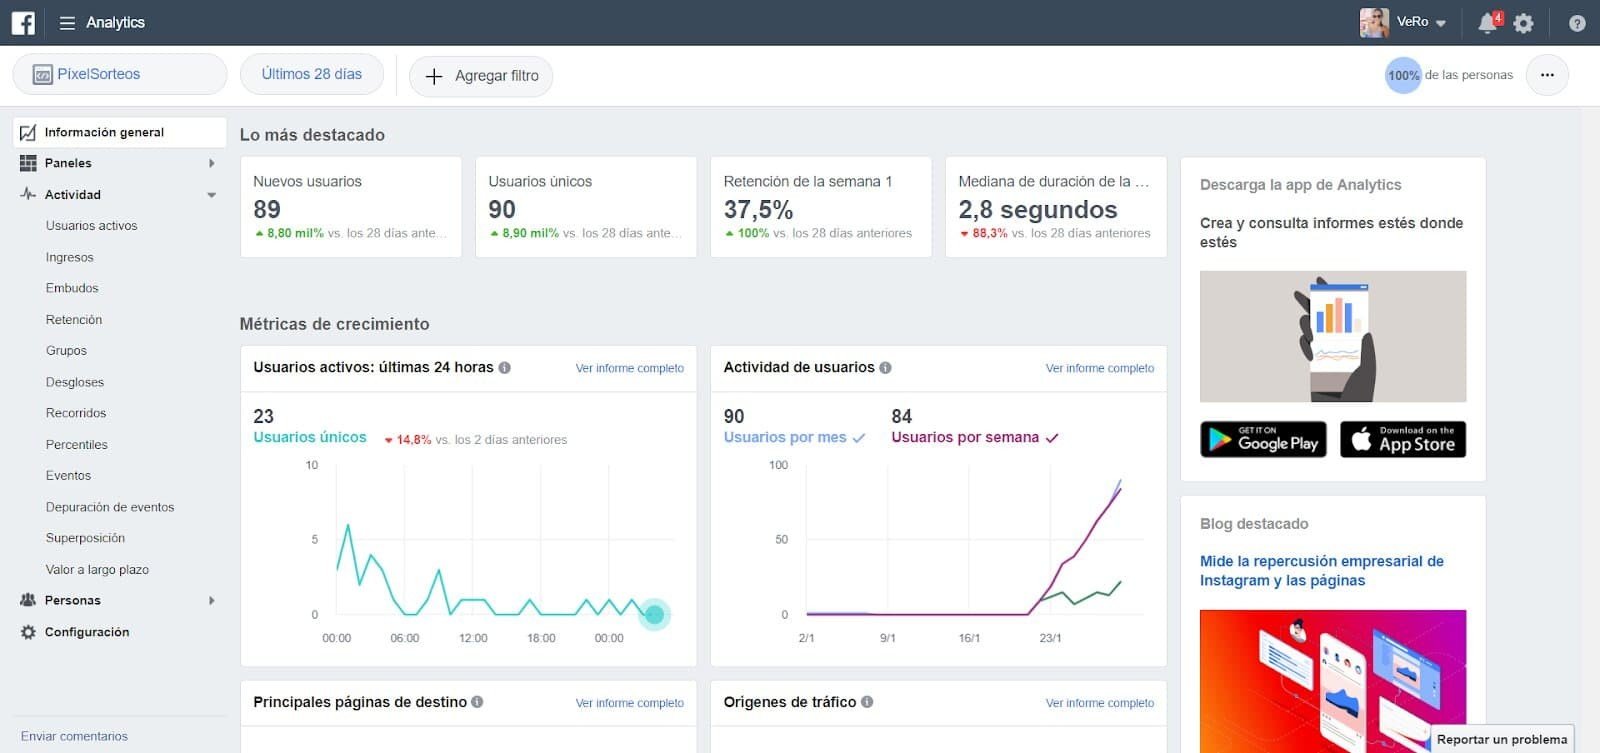Expand the Personas submenu arrow
The image size is (1600, 753).
tap(211, 600)
